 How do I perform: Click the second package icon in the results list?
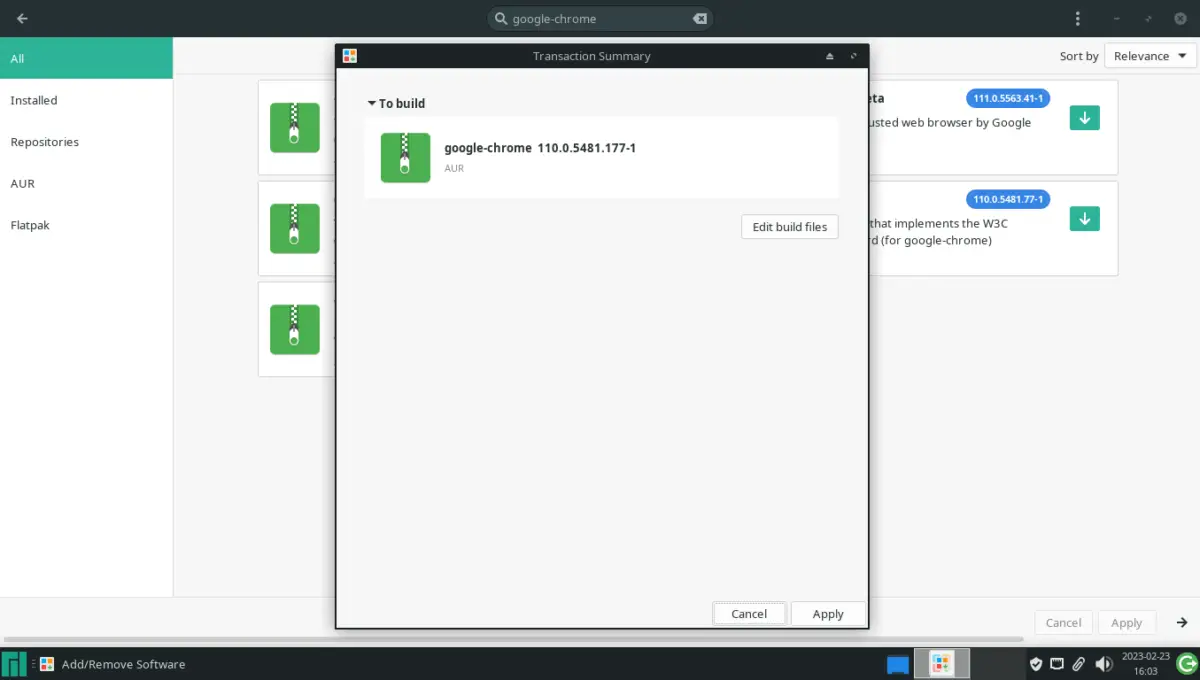click(x=294, y=228)
